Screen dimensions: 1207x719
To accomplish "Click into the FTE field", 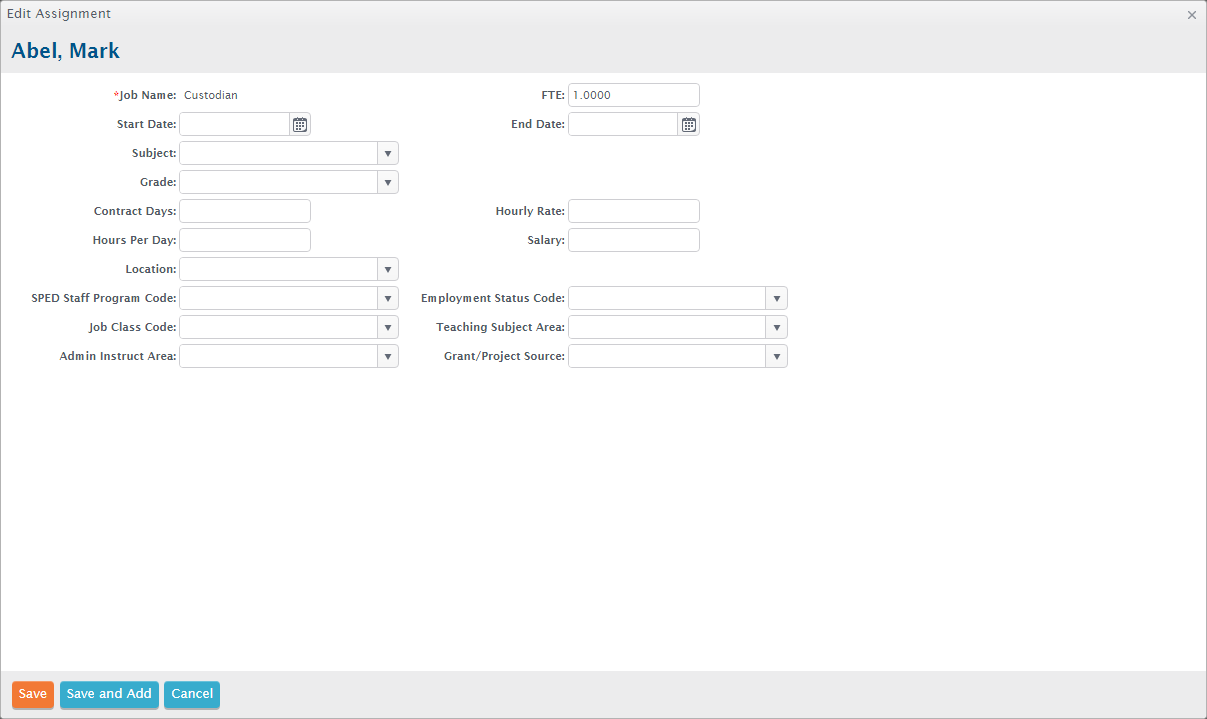I will pos(633,95).
